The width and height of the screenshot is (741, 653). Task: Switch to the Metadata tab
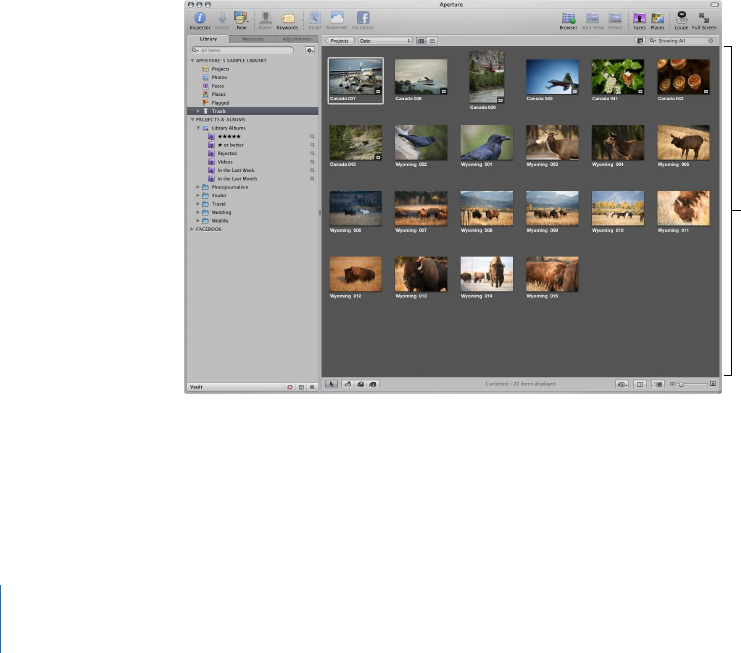pyautogui.click(x=252, y=39)
